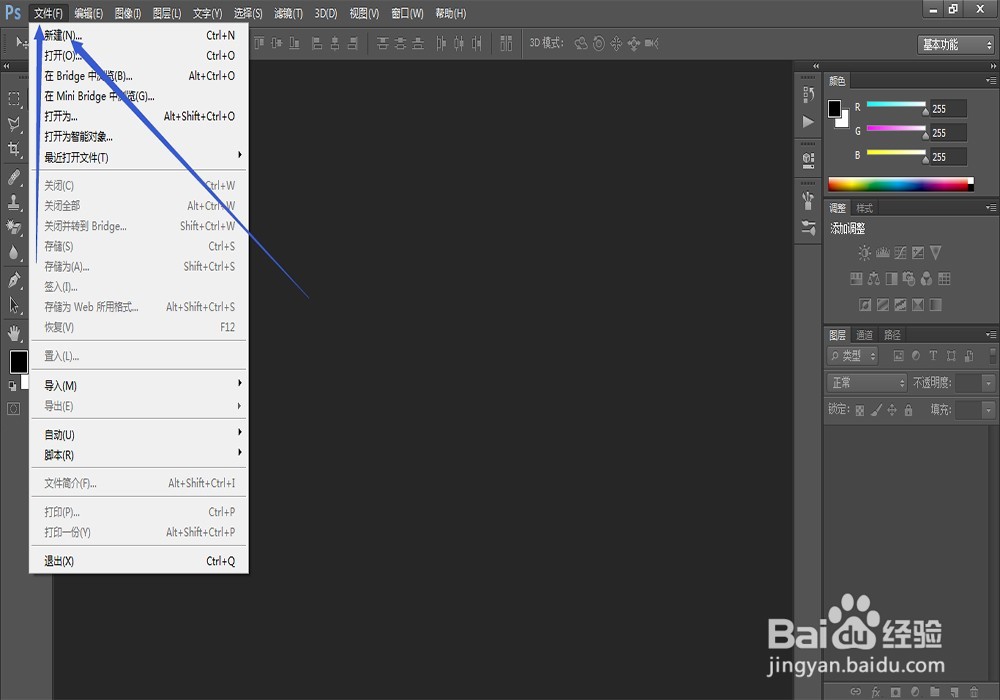1000x700 pixels.
Task: Click the B value input field
Action: click(948, 157)
